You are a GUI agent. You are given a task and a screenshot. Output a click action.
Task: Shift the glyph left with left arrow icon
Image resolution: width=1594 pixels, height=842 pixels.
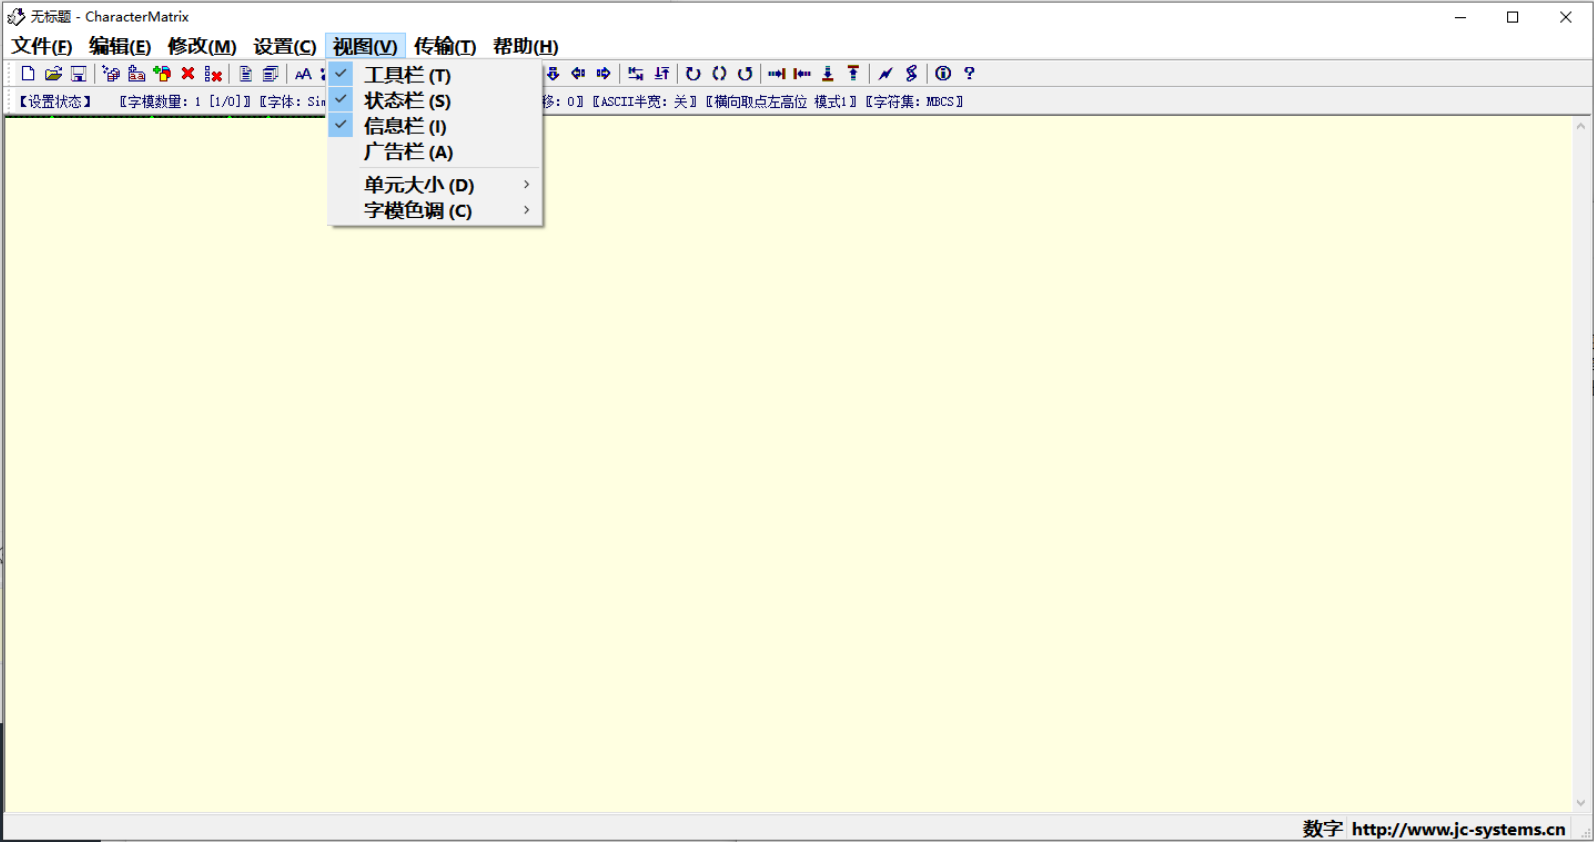click(578, 74)
